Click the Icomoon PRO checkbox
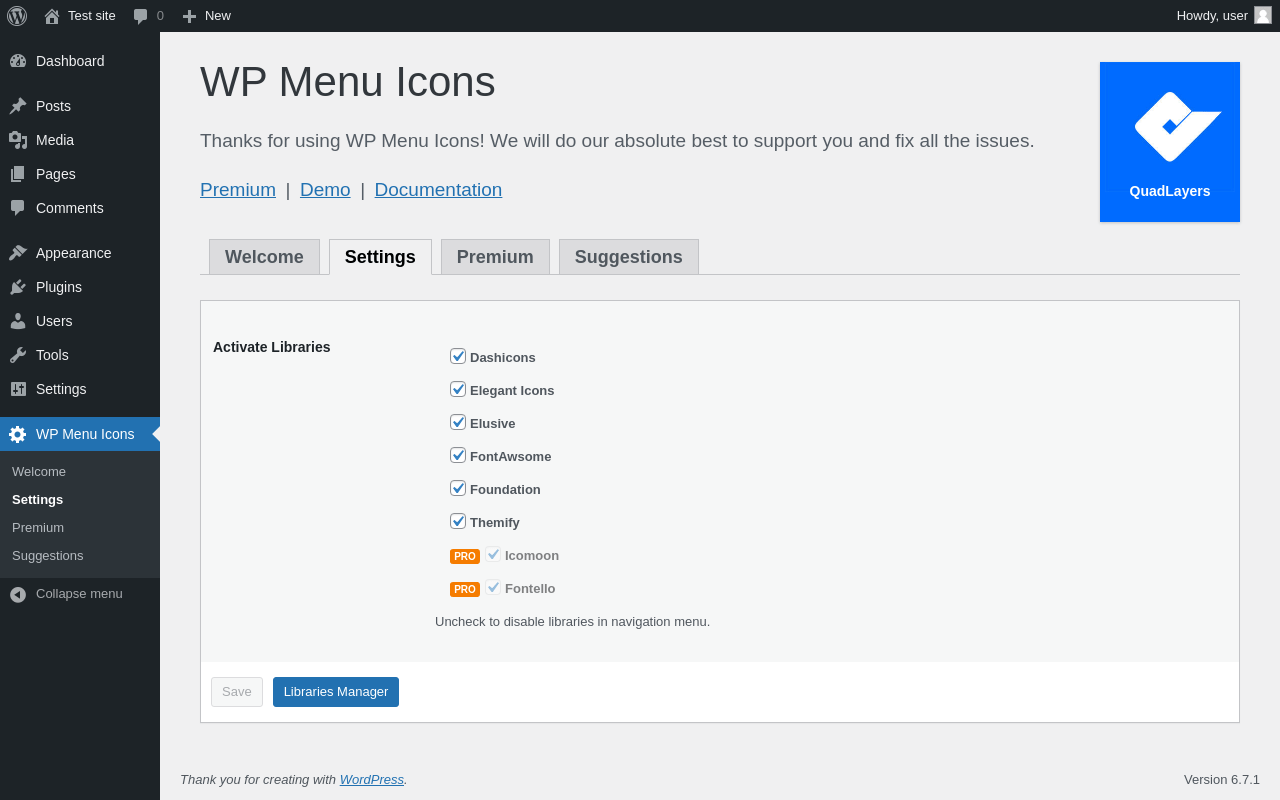 pos(493,554)
